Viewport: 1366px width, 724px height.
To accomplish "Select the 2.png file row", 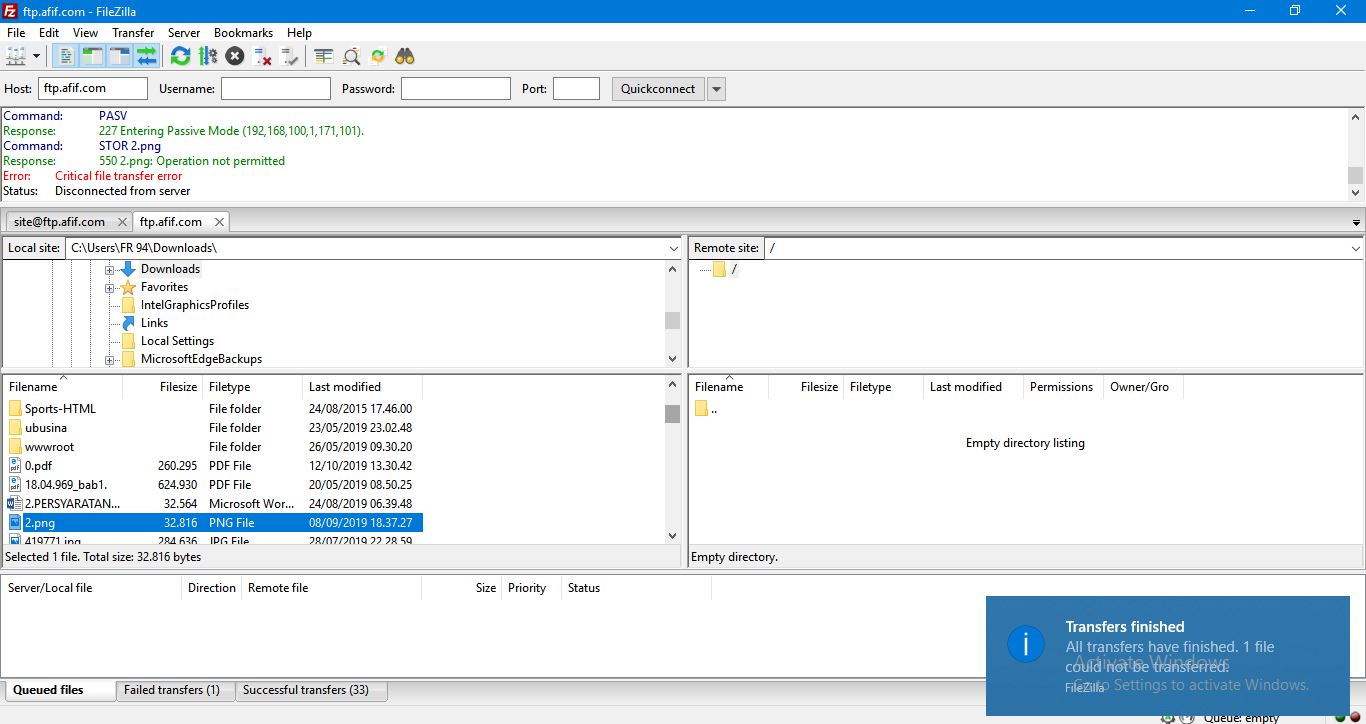I will click(x=214, y=523).
